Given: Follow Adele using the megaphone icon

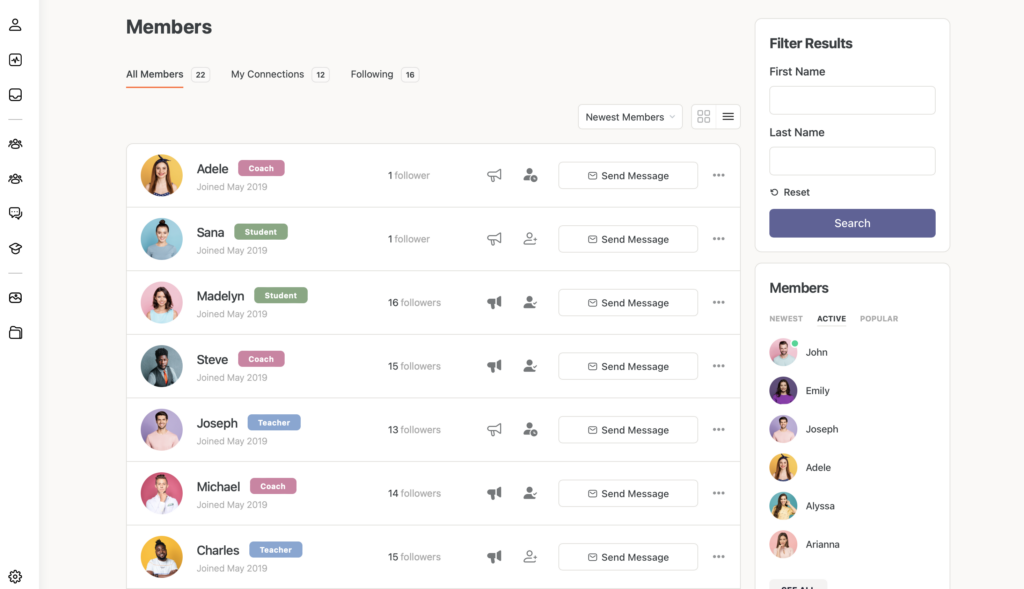Looking at the screenshot, I should pyautogui.click(x=494, y=175).
